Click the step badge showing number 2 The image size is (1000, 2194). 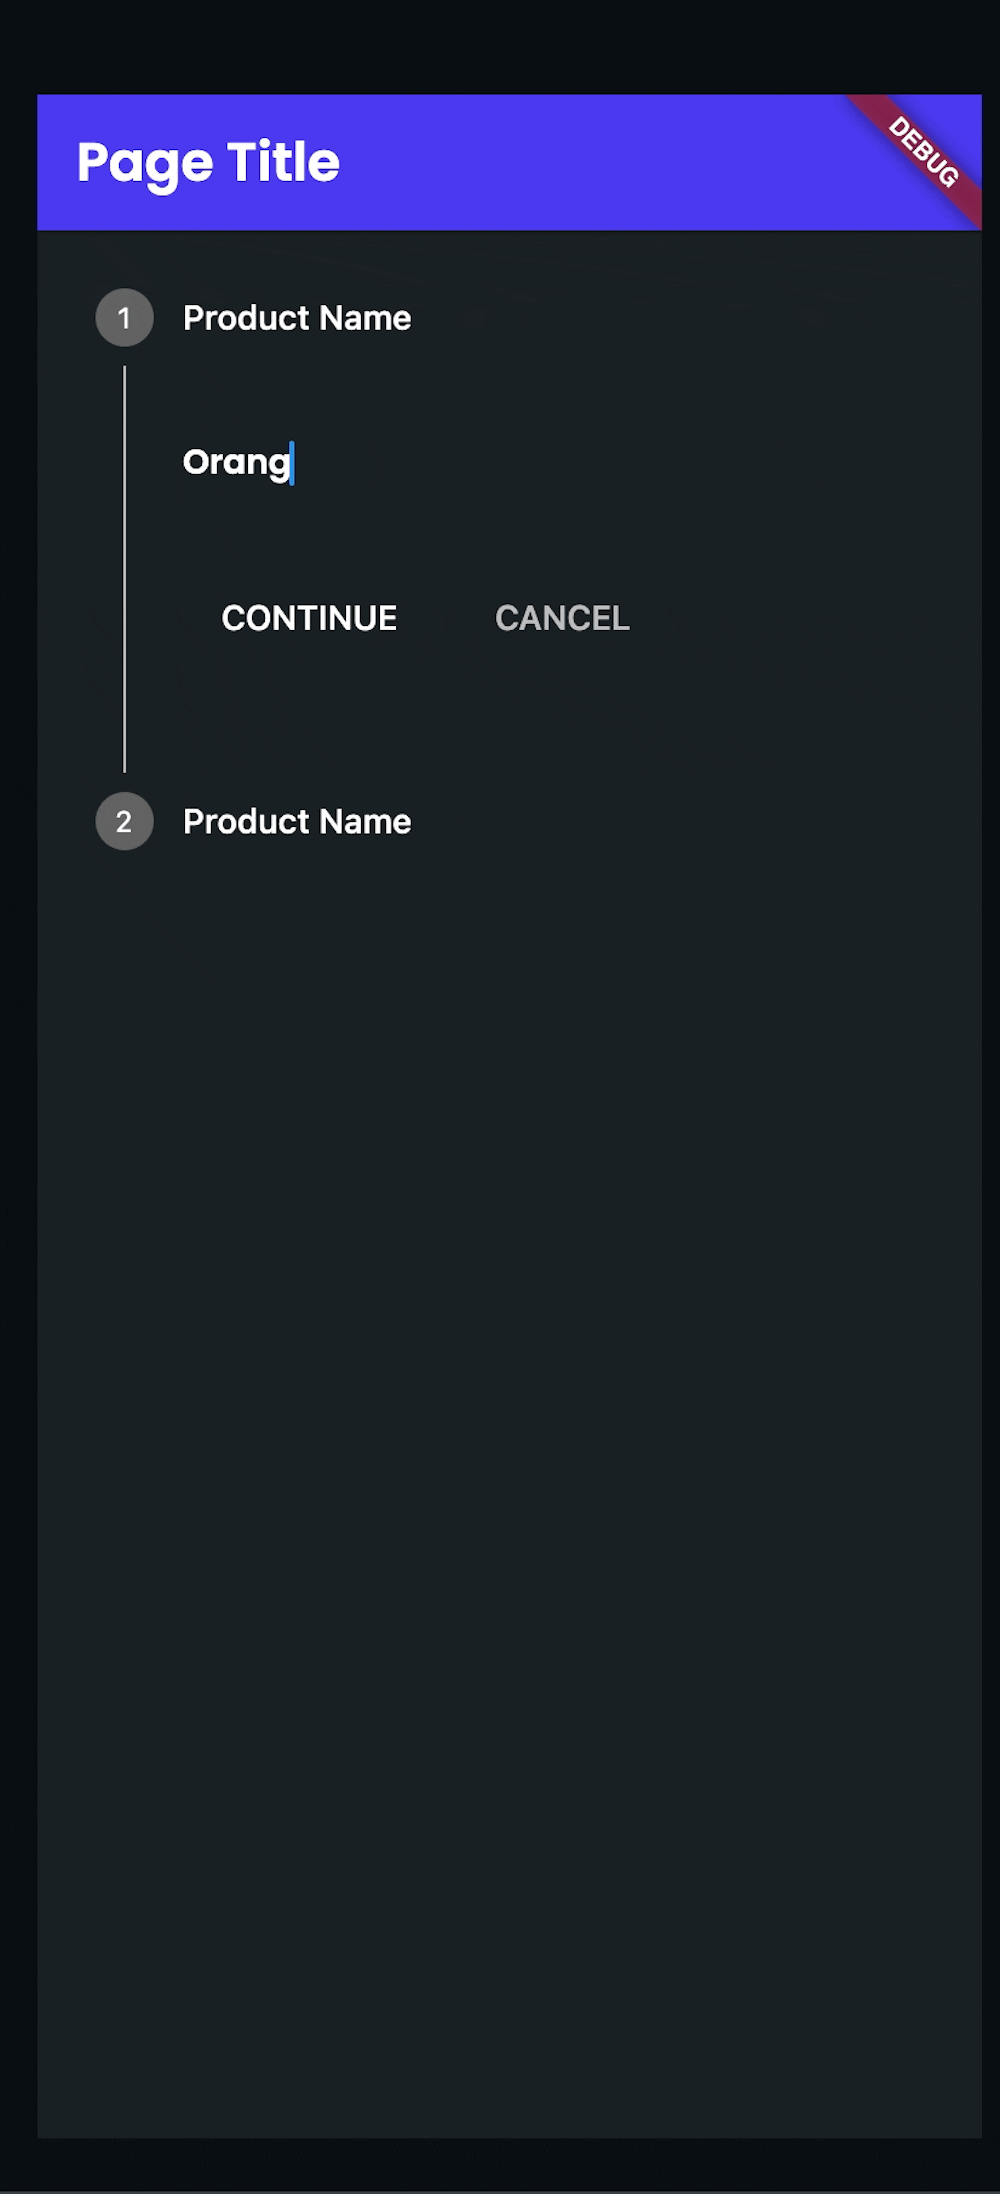pos(124,821)
